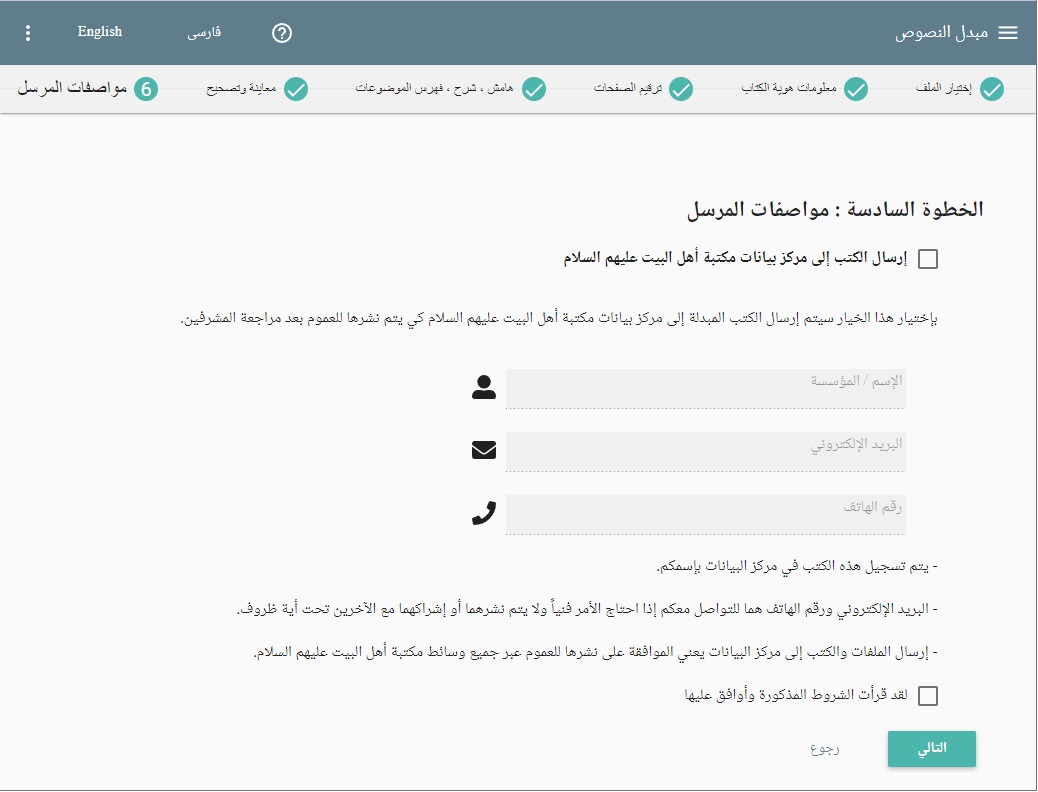This screenshot has width=1038, height=792.
Task: Click the checkmark icon for إختيار الملف step
Action: (x=991, y=90)
